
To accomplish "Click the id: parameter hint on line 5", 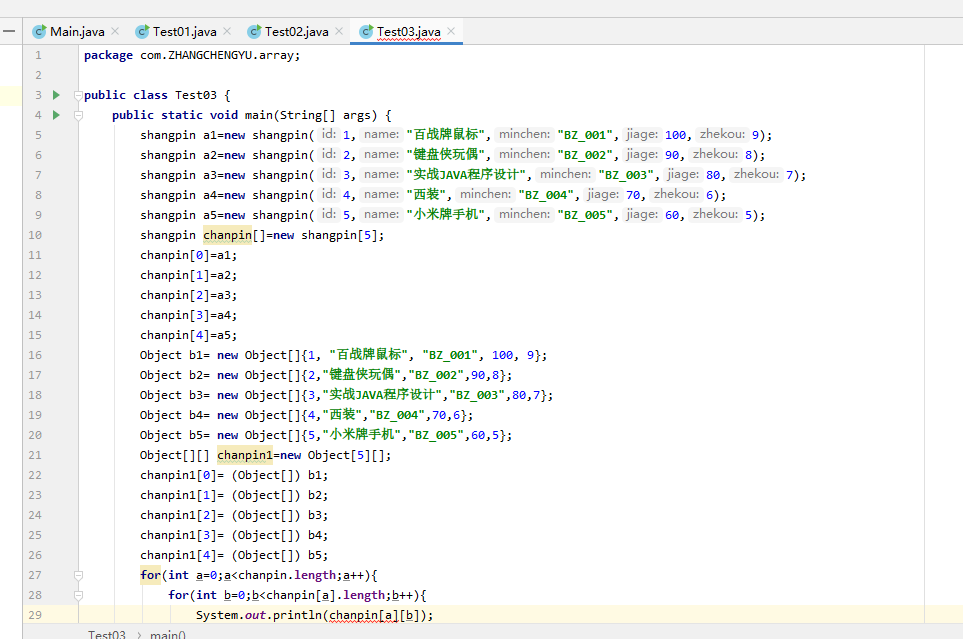I will pyautogui.click(x=329, y=134).
